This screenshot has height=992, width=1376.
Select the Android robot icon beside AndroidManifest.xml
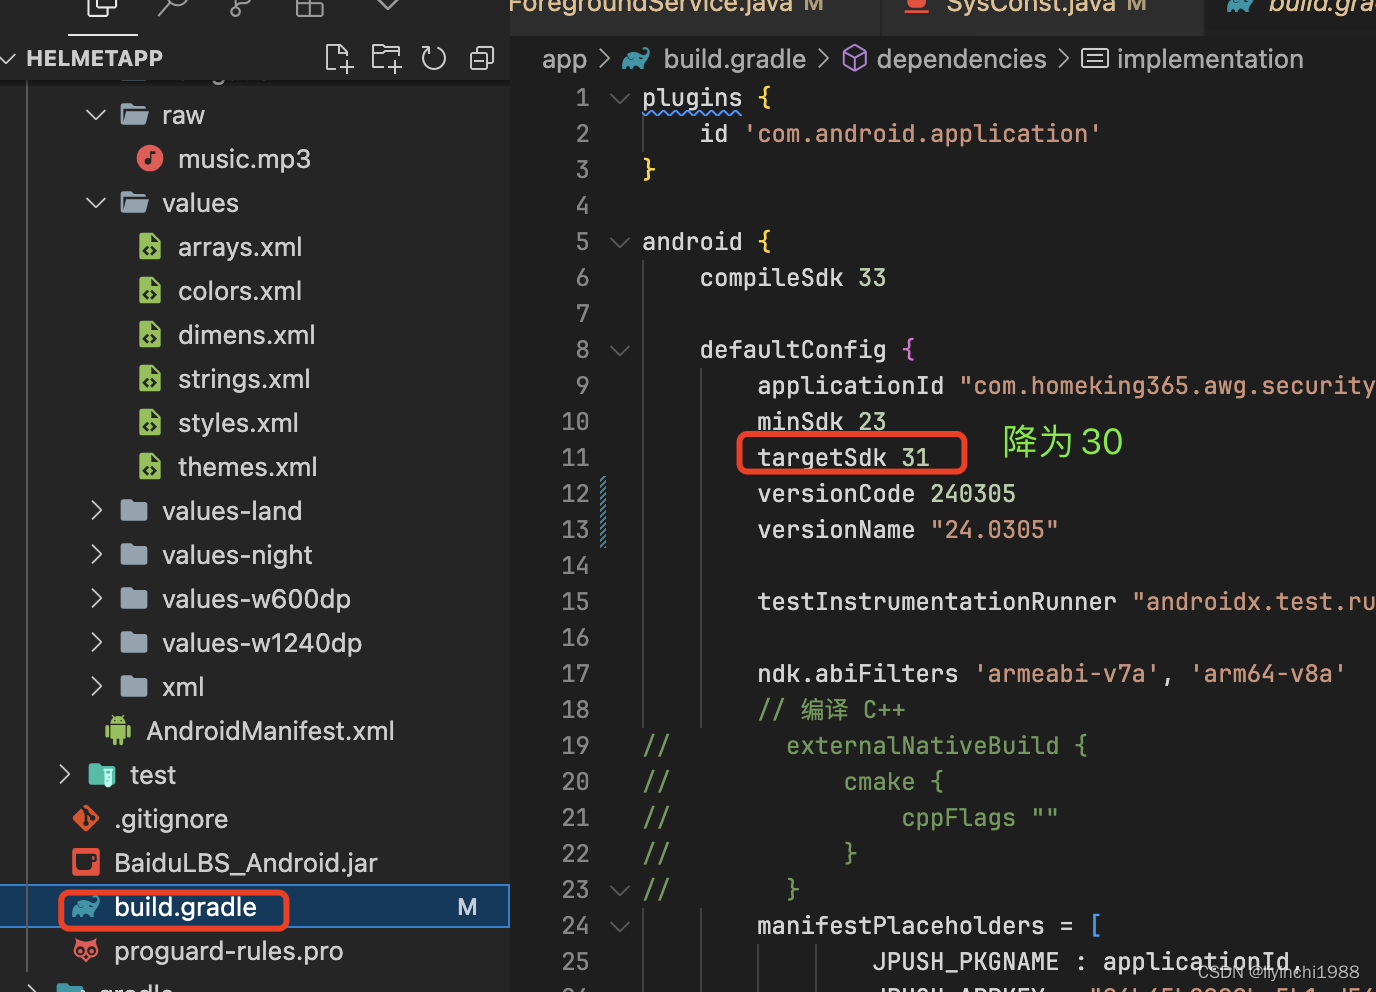pyautogui.click(x=117, y=730)
